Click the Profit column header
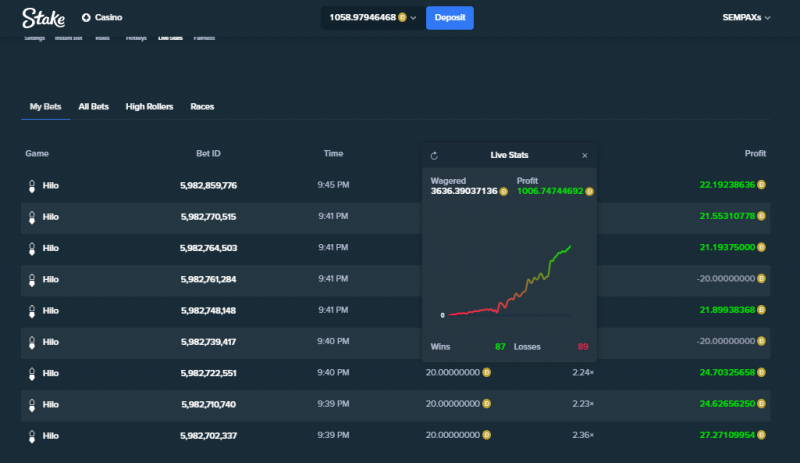 pyautogui.click(x=755, y=154)
